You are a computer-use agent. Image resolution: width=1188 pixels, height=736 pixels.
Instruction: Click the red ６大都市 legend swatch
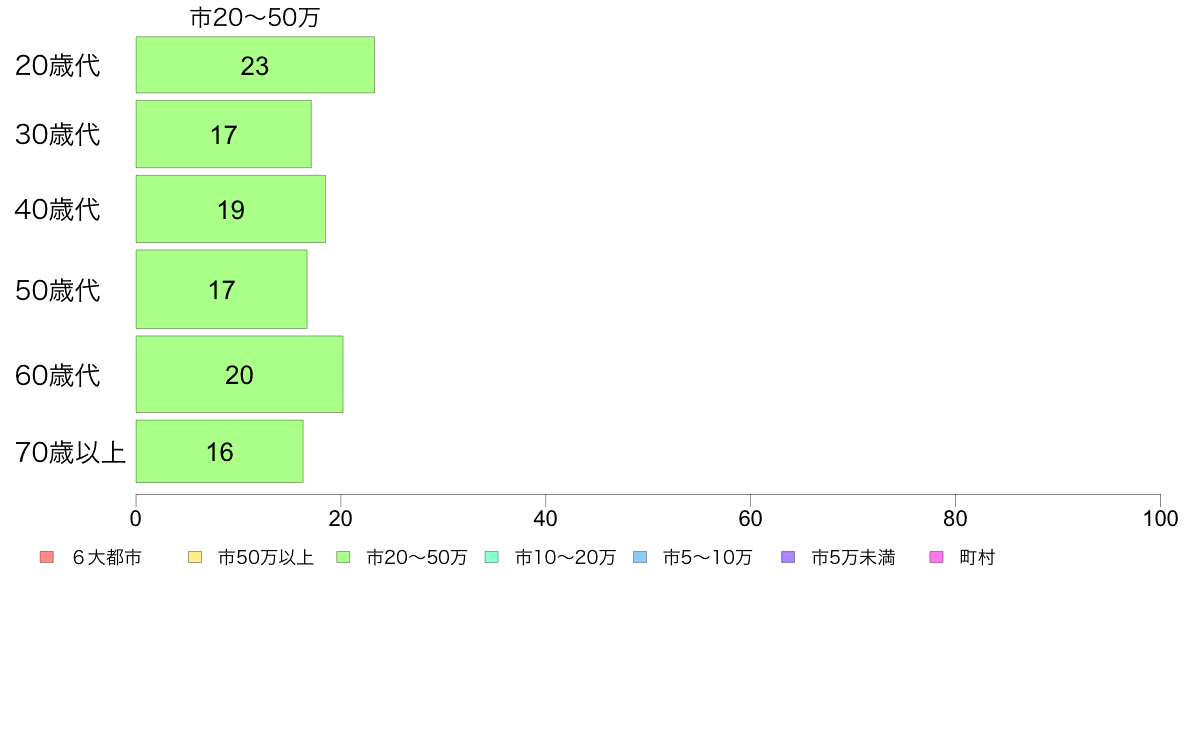46,557
